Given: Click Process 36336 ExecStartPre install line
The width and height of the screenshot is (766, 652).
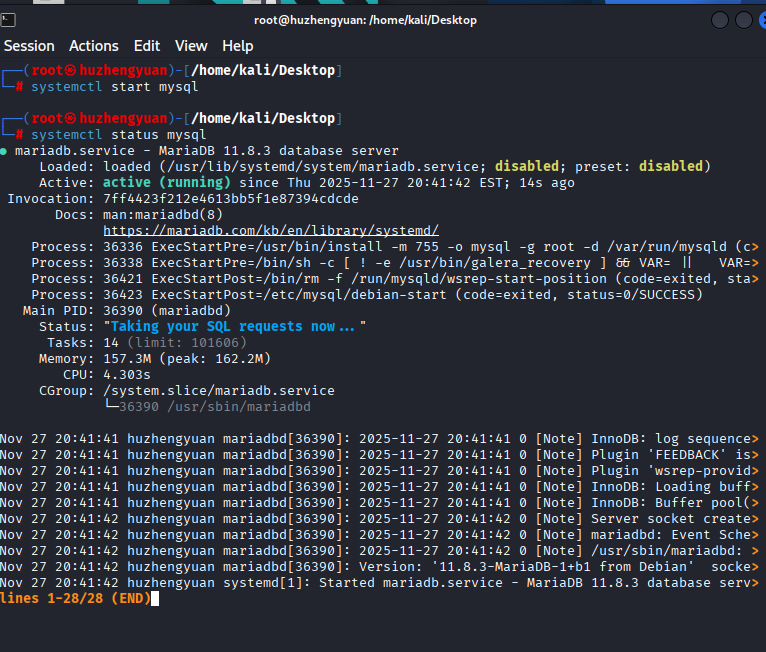Looking at the screenshot, I should 395,247.
